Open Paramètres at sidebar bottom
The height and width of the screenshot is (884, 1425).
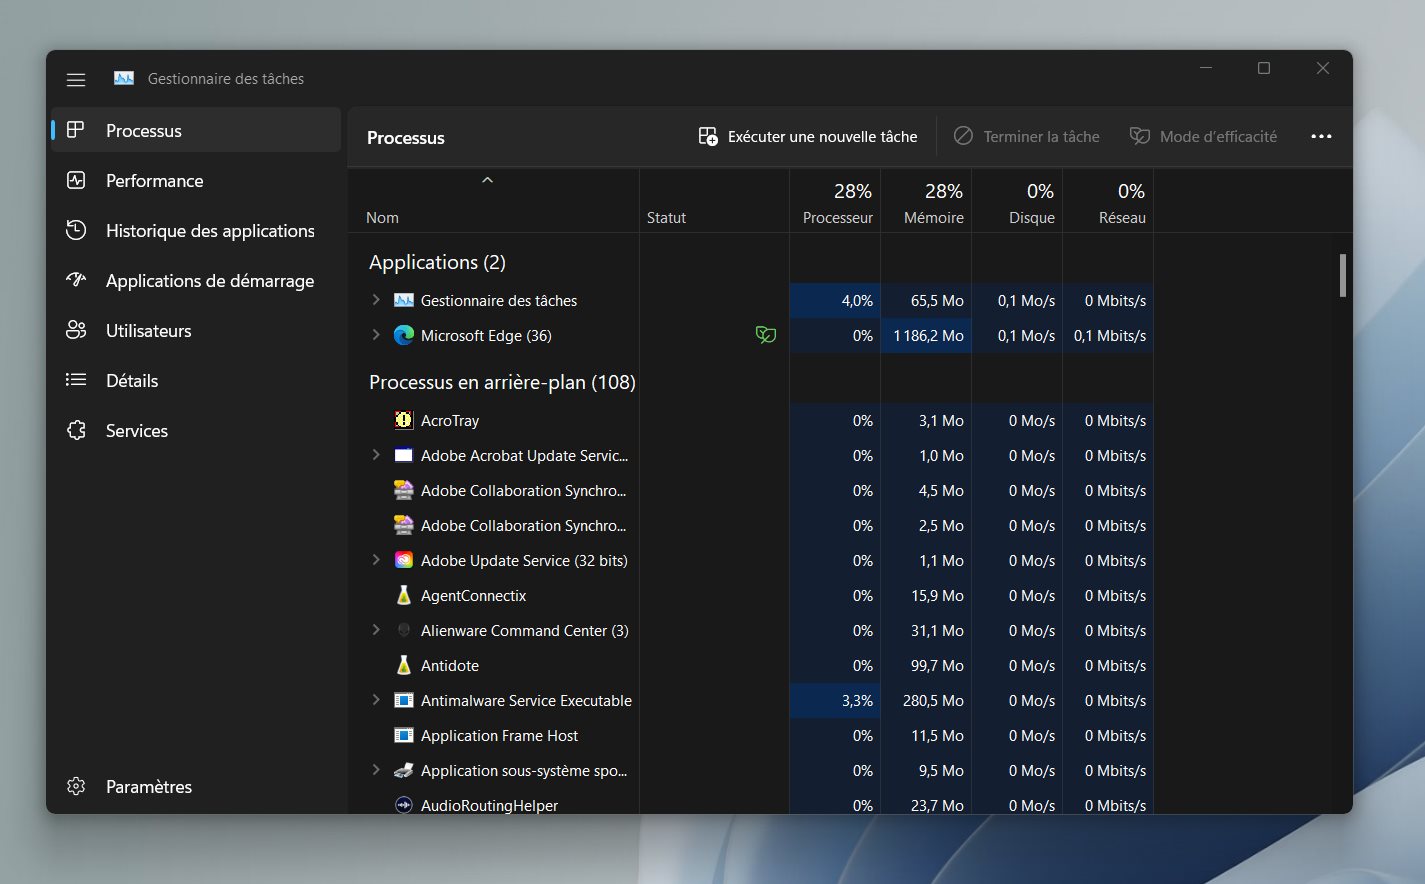196,786
